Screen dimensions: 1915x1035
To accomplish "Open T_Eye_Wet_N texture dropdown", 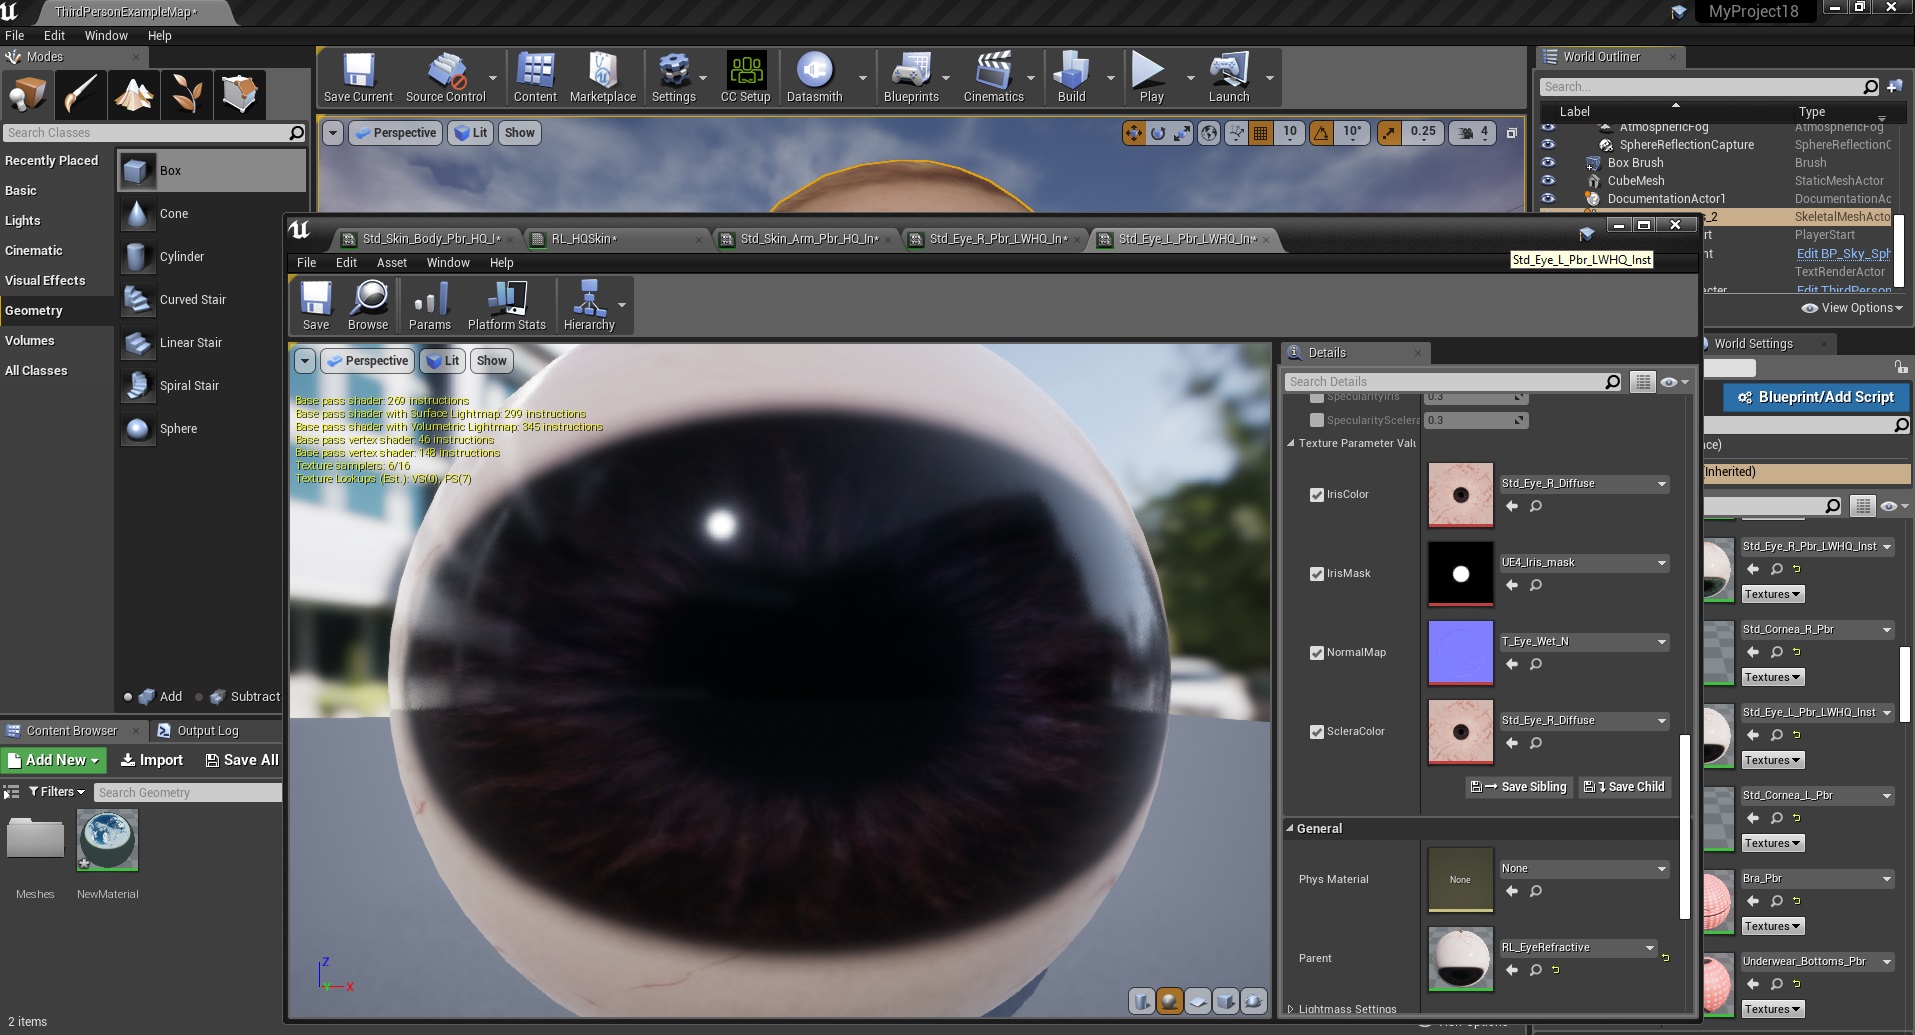I will [1584, 642].
